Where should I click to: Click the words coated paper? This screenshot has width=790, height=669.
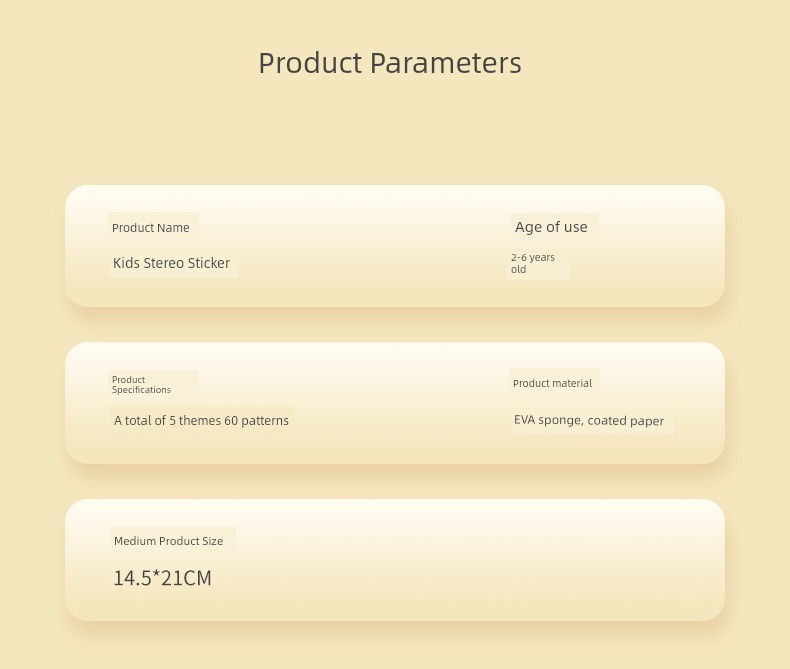point(626,421)
